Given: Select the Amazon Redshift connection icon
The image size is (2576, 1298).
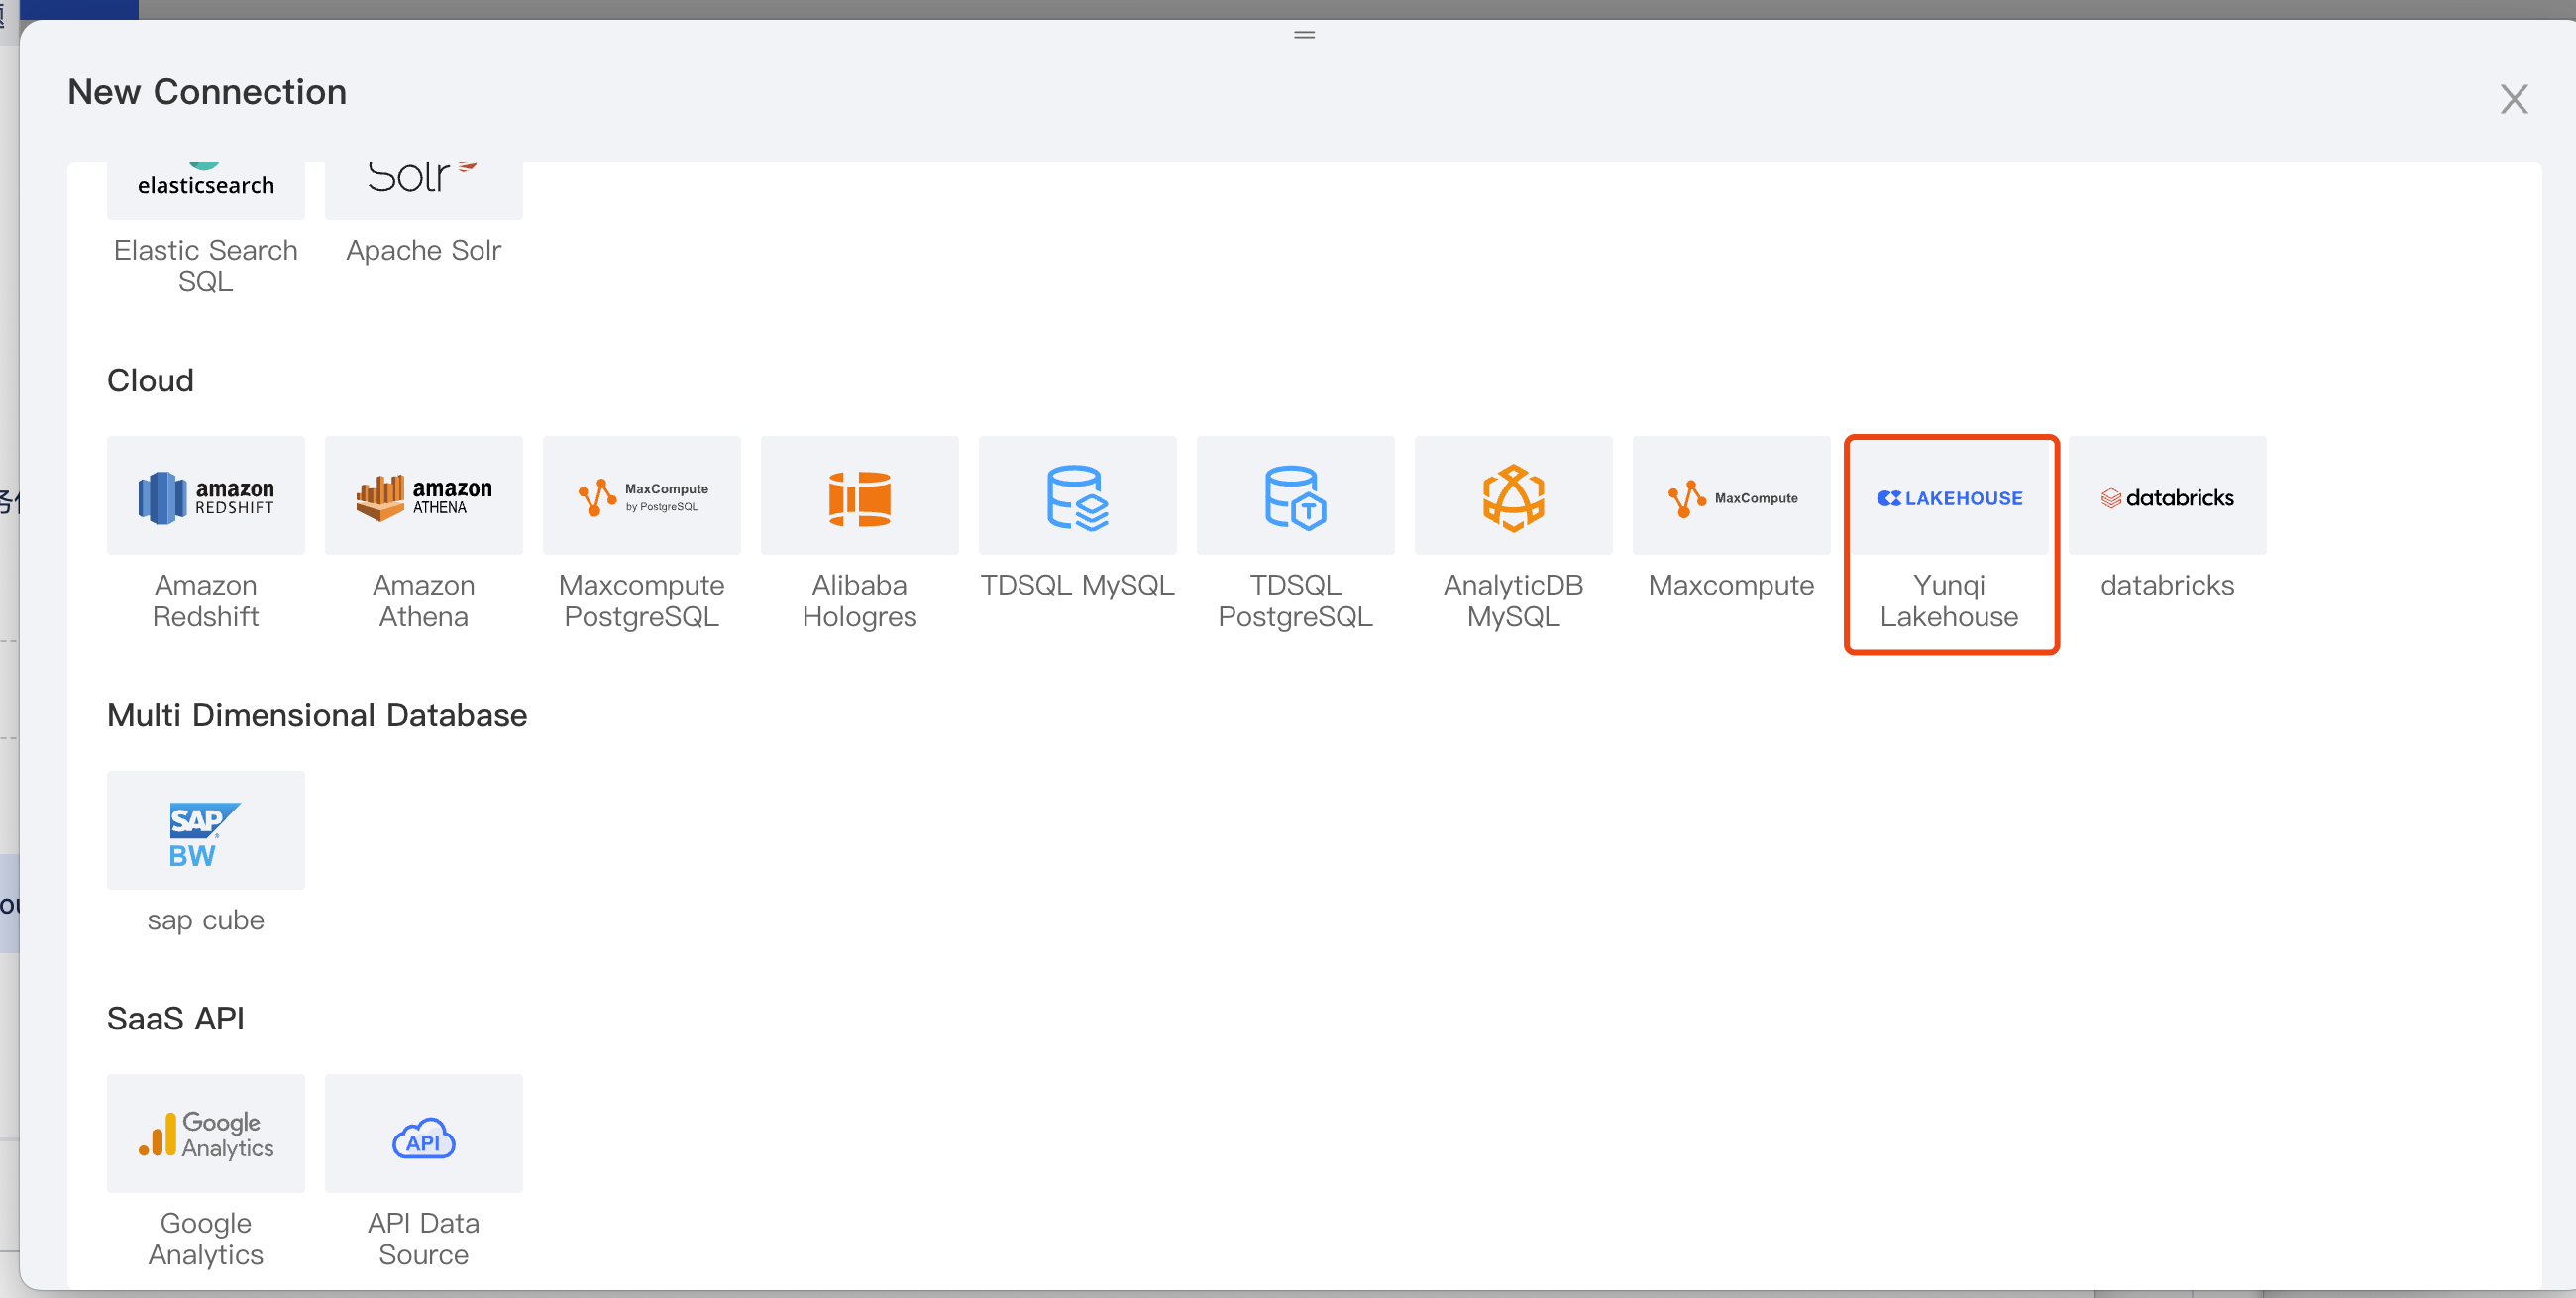Looking at the screenshot, I should coord(205,496).
